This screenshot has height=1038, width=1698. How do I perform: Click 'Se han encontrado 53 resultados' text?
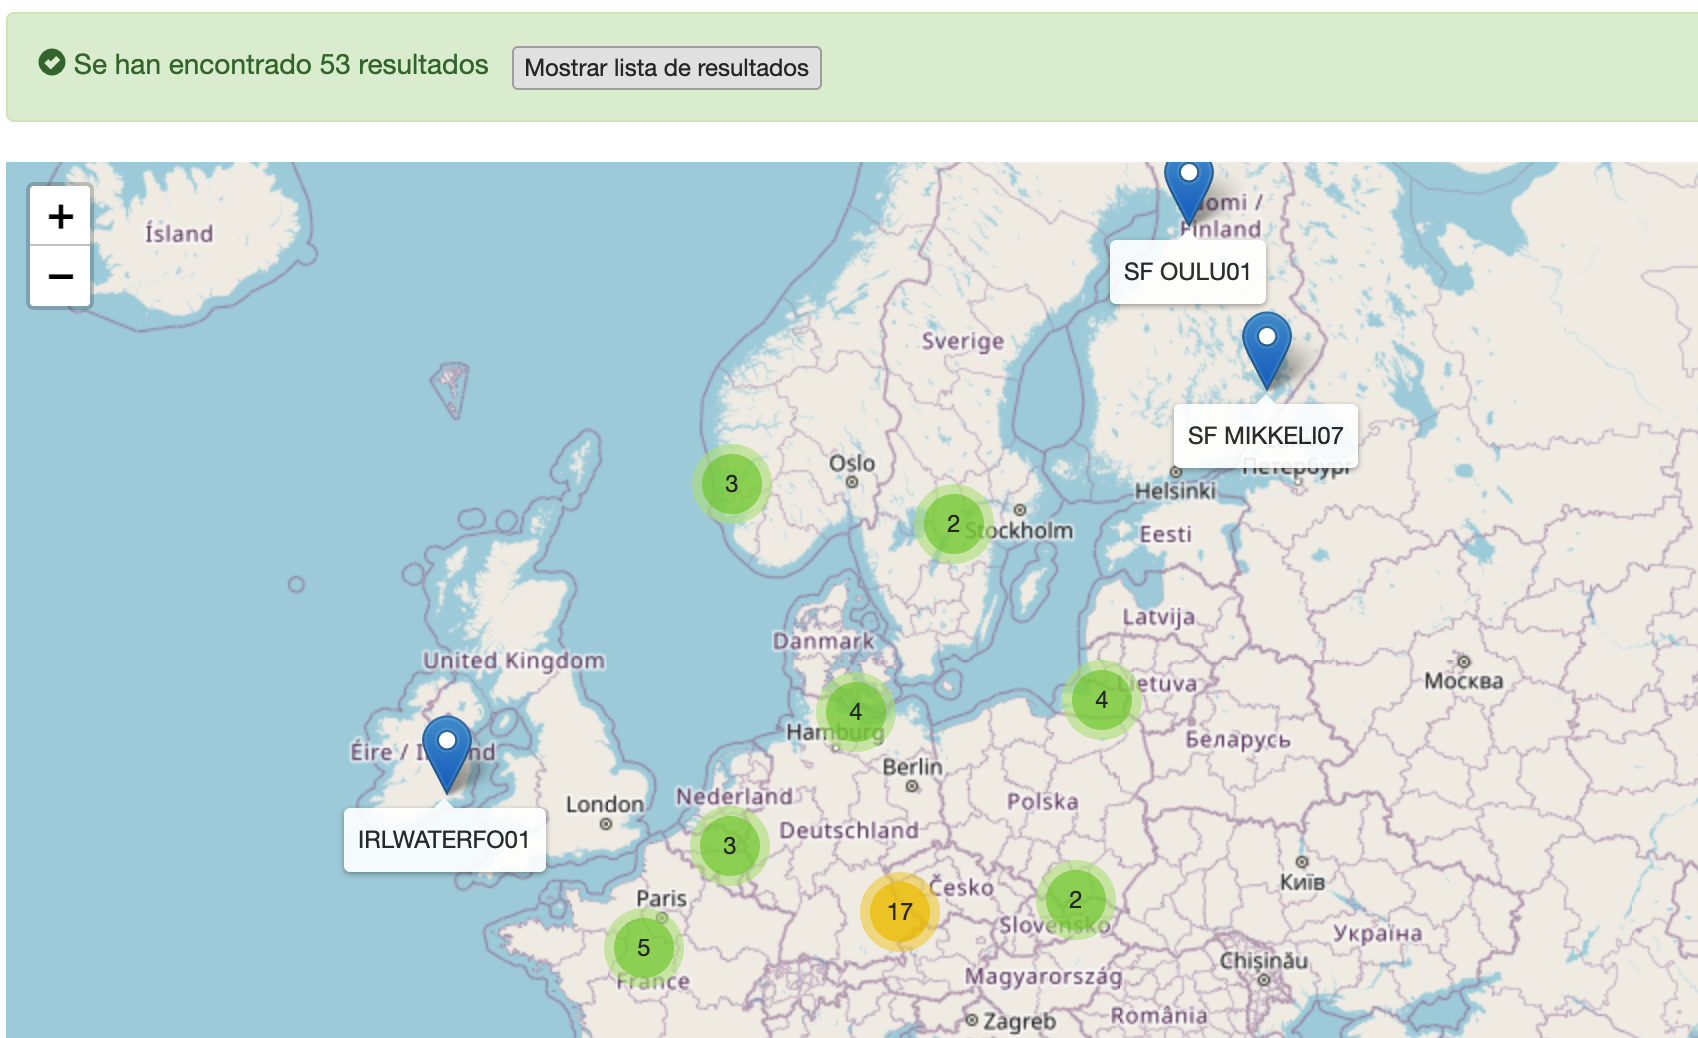(x=281, y=65)
